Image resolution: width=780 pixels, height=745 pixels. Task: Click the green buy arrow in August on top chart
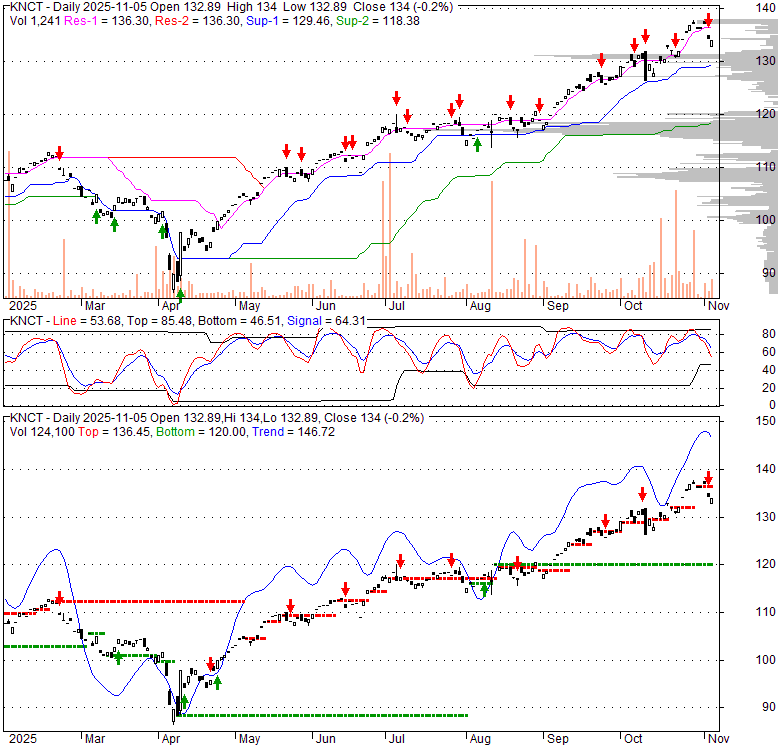[x=478, y=144]
